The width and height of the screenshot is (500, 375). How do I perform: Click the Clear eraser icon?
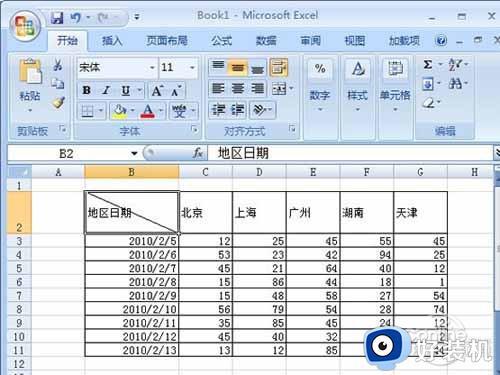pos(429,102)
